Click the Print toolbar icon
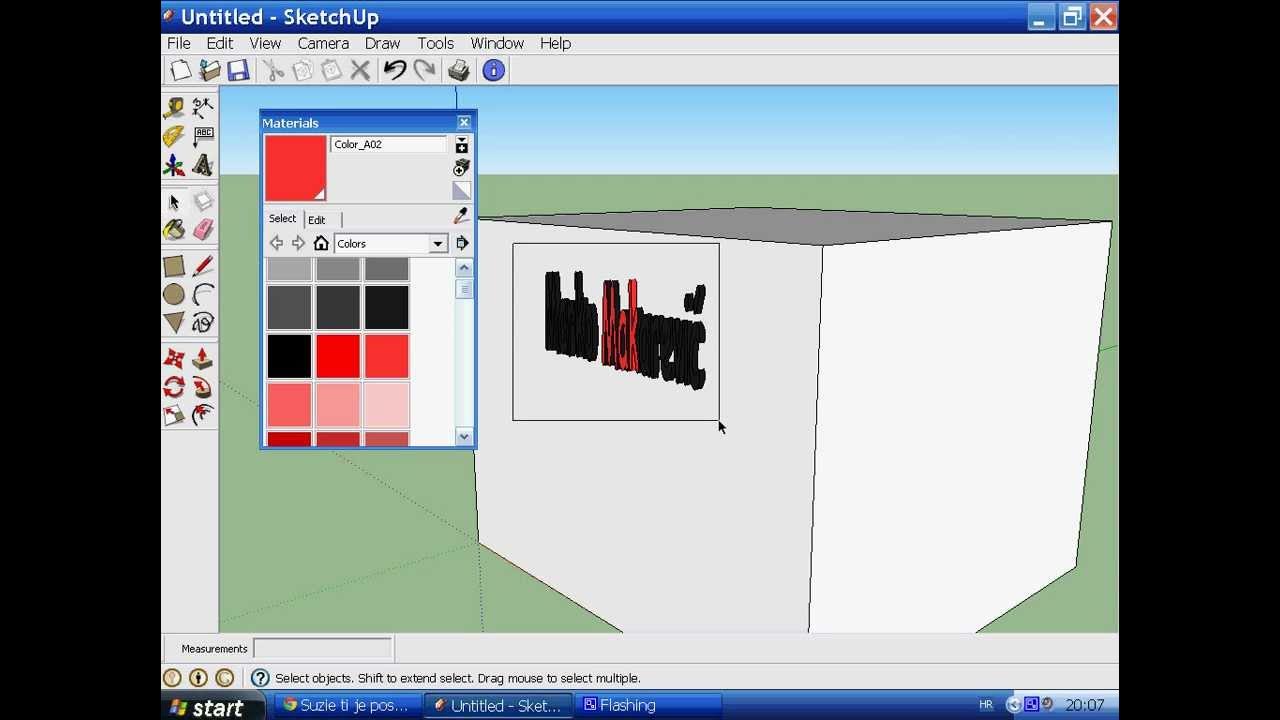 [x=459, y=70]
